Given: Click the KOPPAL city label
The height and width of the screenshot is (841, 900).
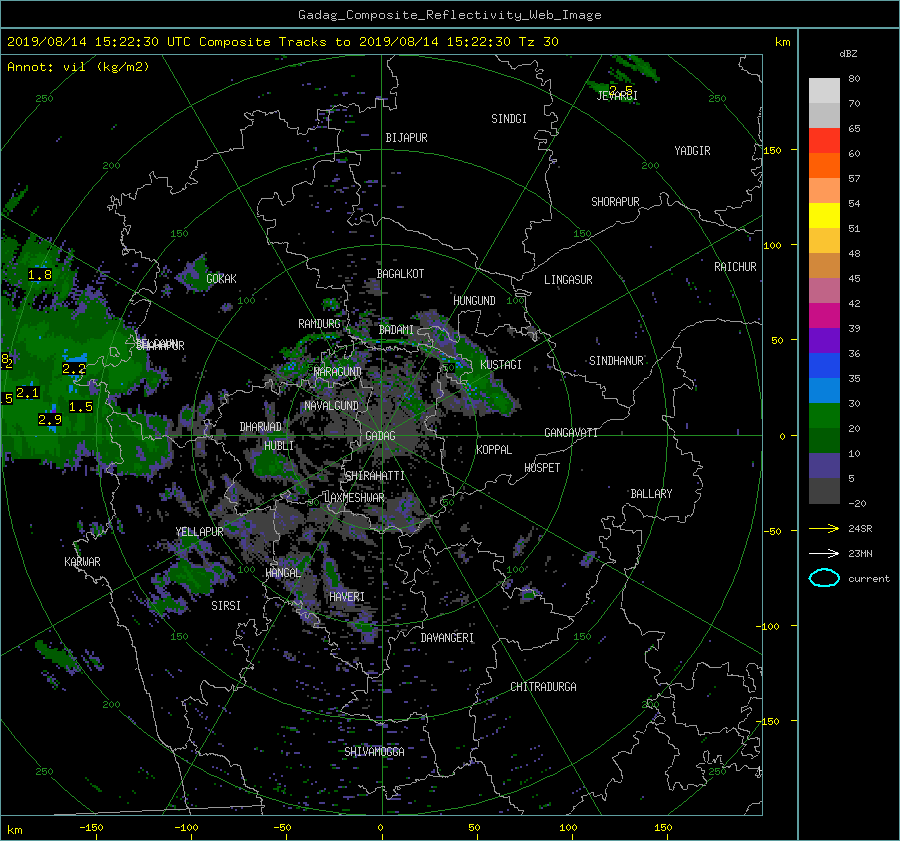Looking at the screenshot, I should click(x=494, y=449).
